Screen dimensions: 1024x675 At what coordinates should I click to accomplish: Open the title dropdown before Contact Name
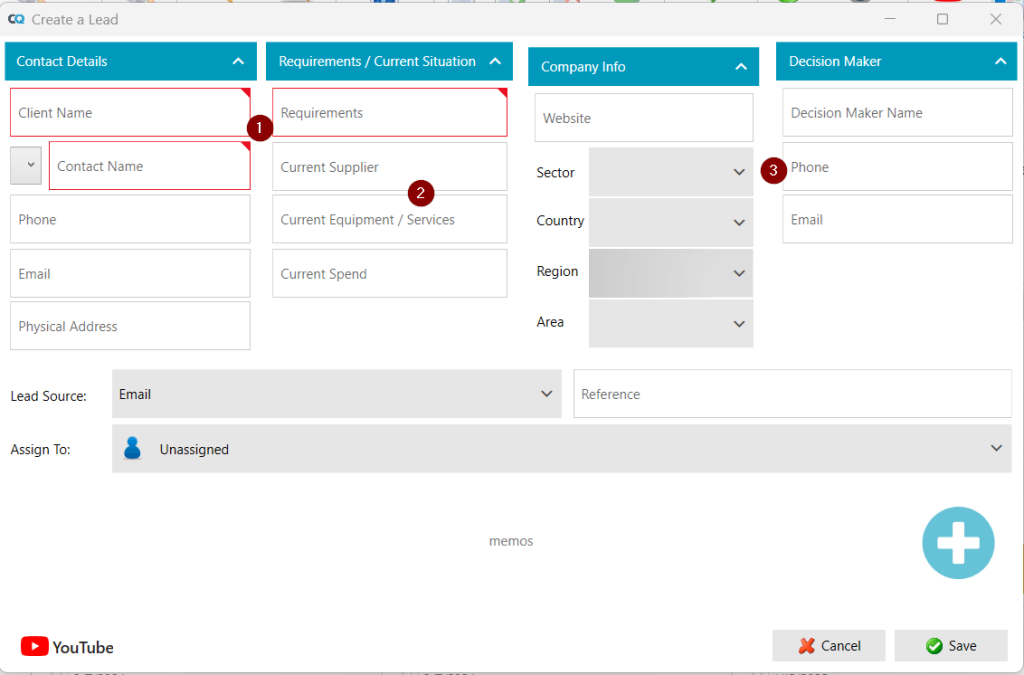(26, 165)
